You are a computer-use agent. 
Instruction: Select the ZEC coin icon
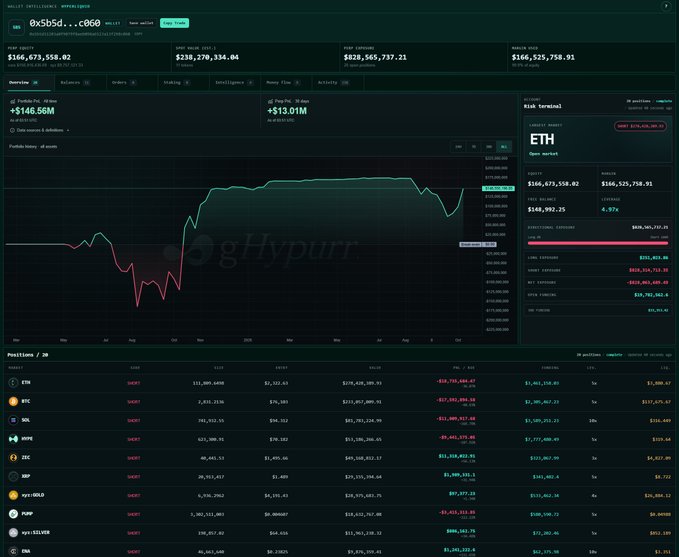pyautogui.click(x=13, y=457)
